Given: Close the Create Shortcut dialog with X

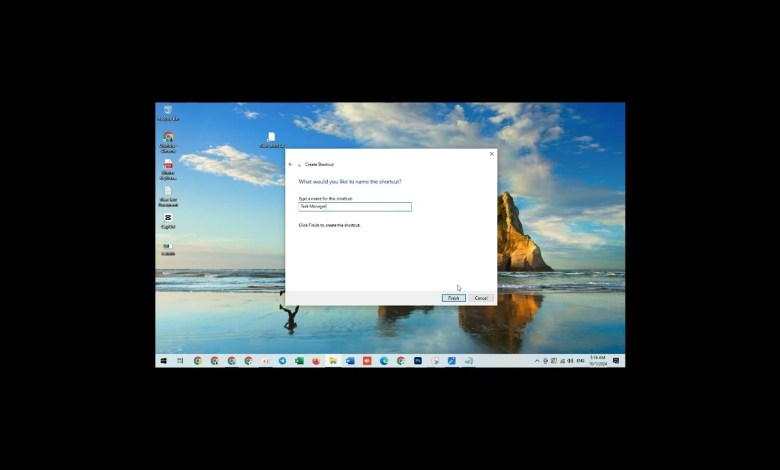Looking at the screenshot, I should pyautogui.click(x=491, y=154).
